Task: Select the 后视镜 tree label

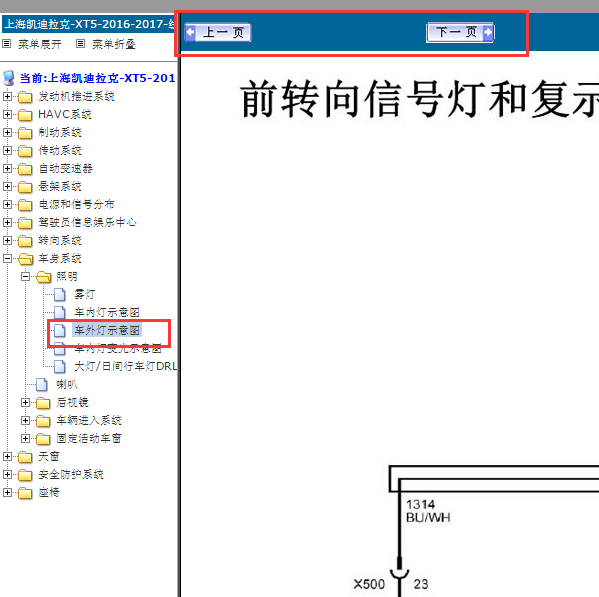Action: click(72, 402)
